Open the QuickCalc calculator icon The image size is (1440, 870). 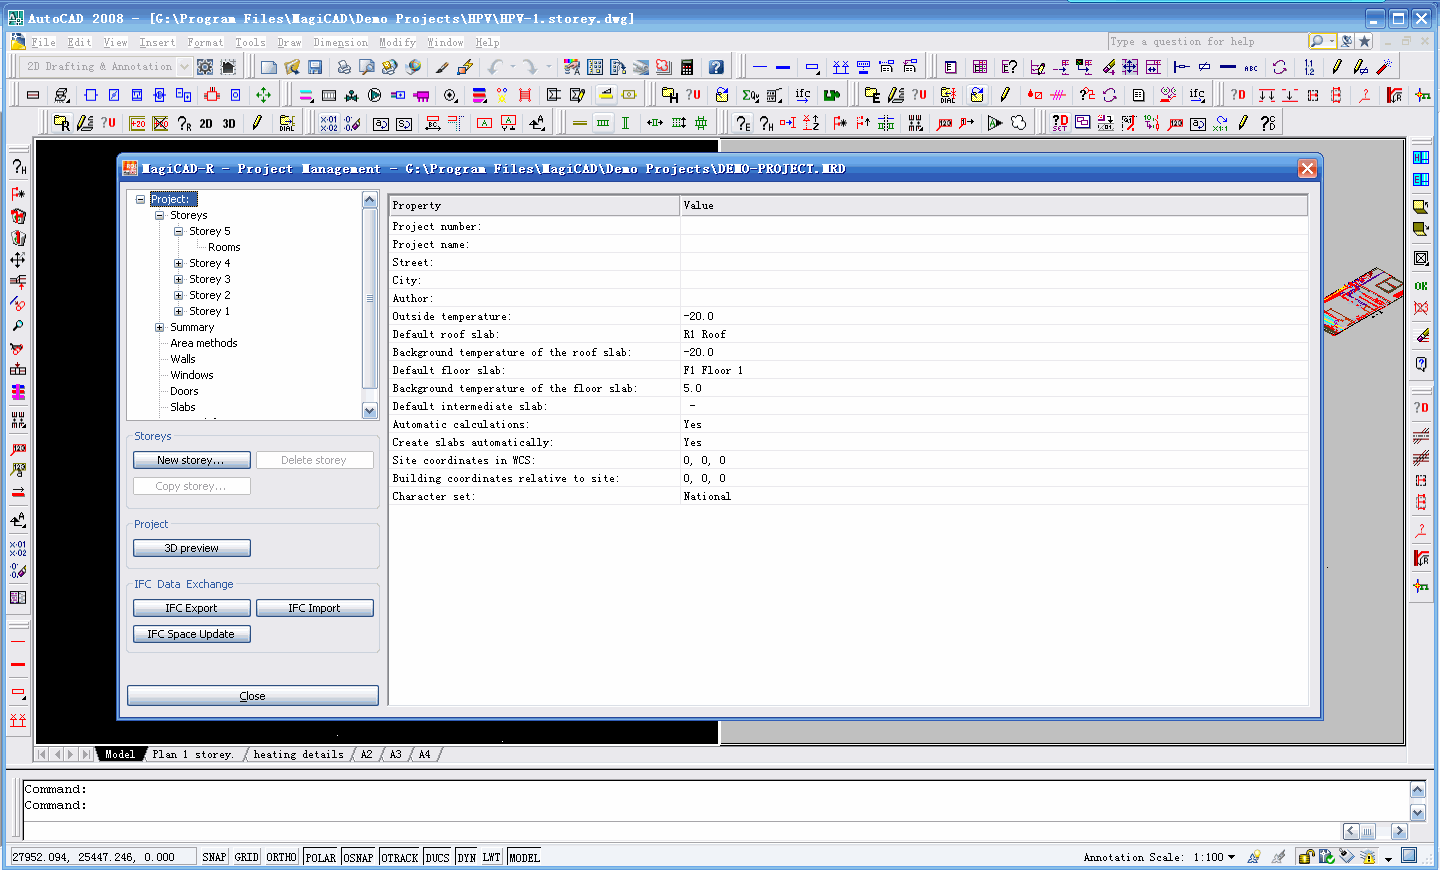[687, 67]
